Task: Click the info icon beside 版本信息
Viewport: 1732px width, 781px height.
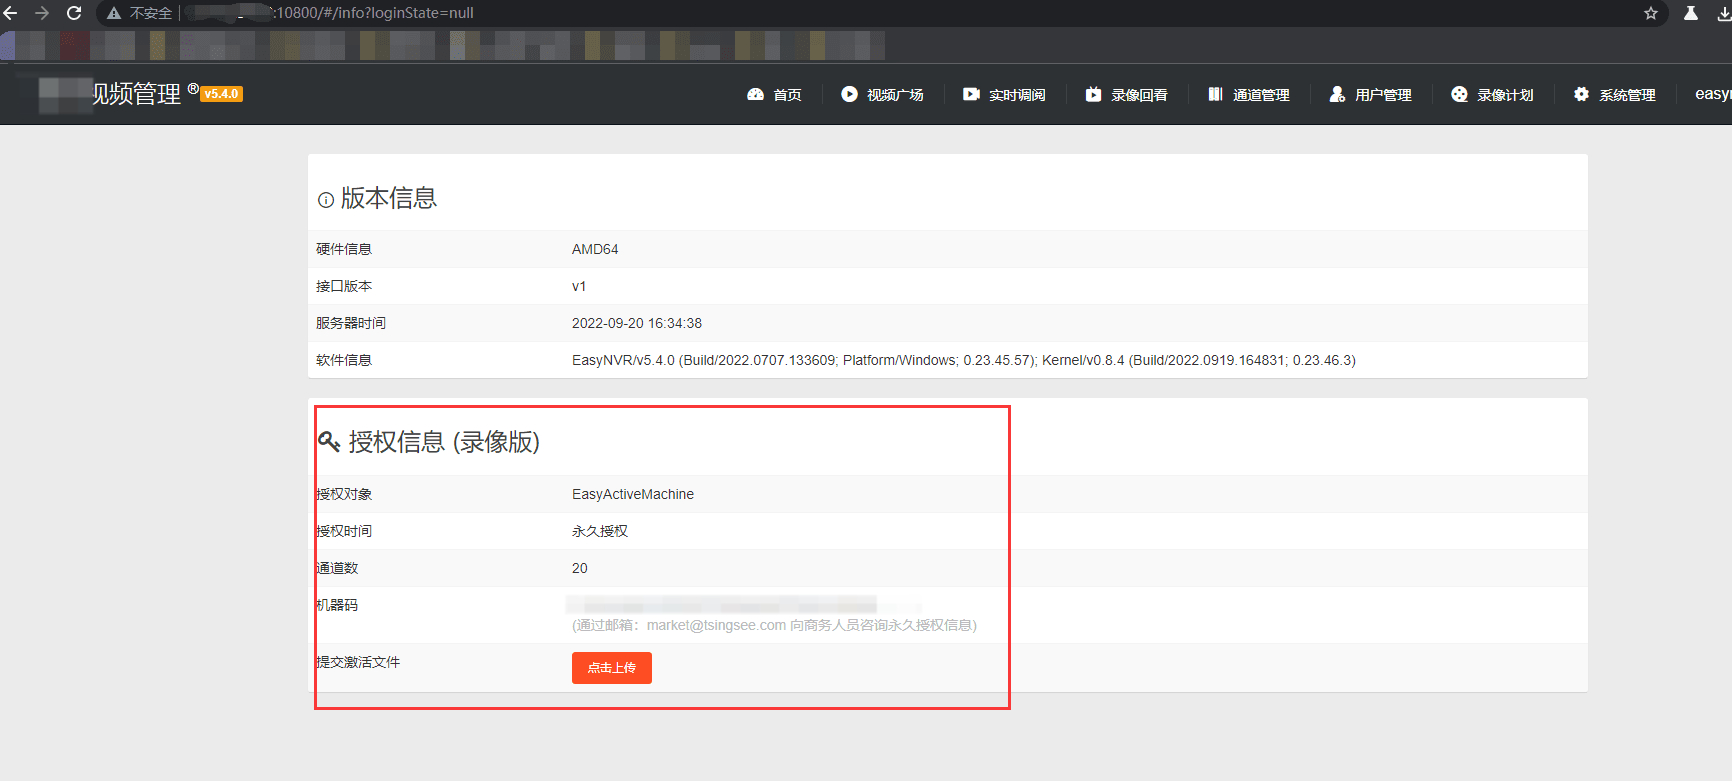Action: [x=325, y=200]
